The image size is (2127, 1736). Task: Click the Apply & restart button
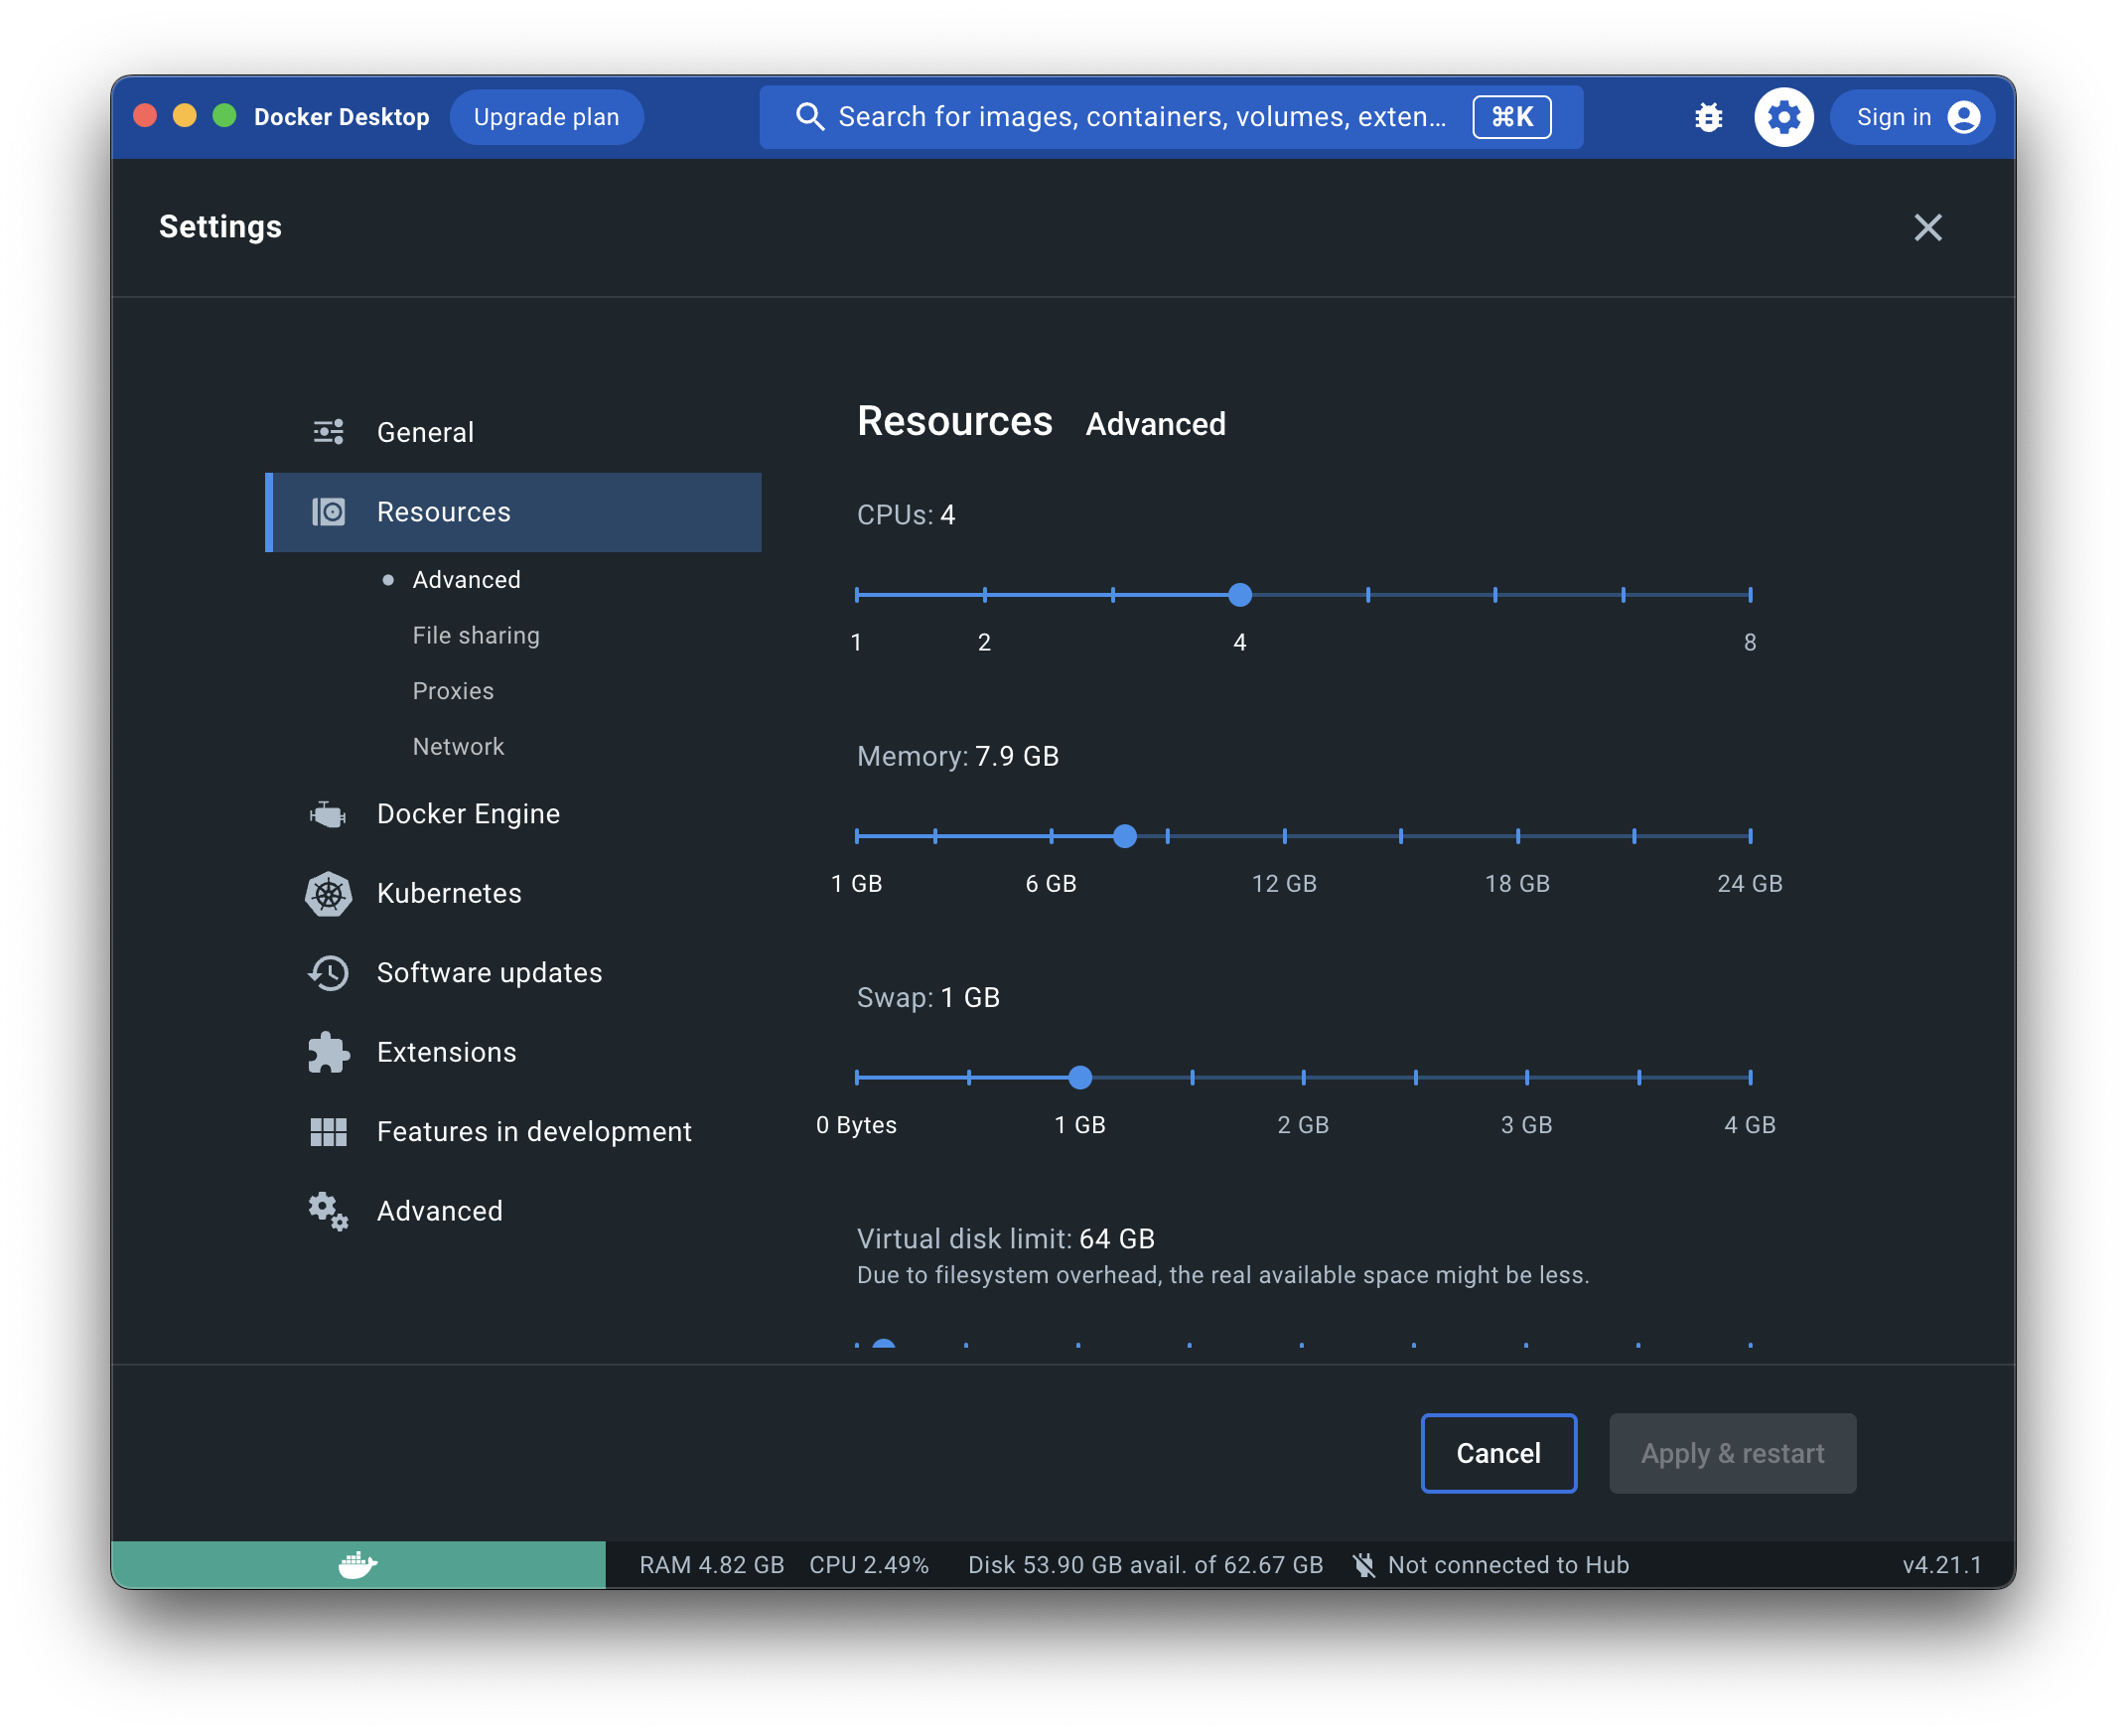(x=1732, y=1453)
